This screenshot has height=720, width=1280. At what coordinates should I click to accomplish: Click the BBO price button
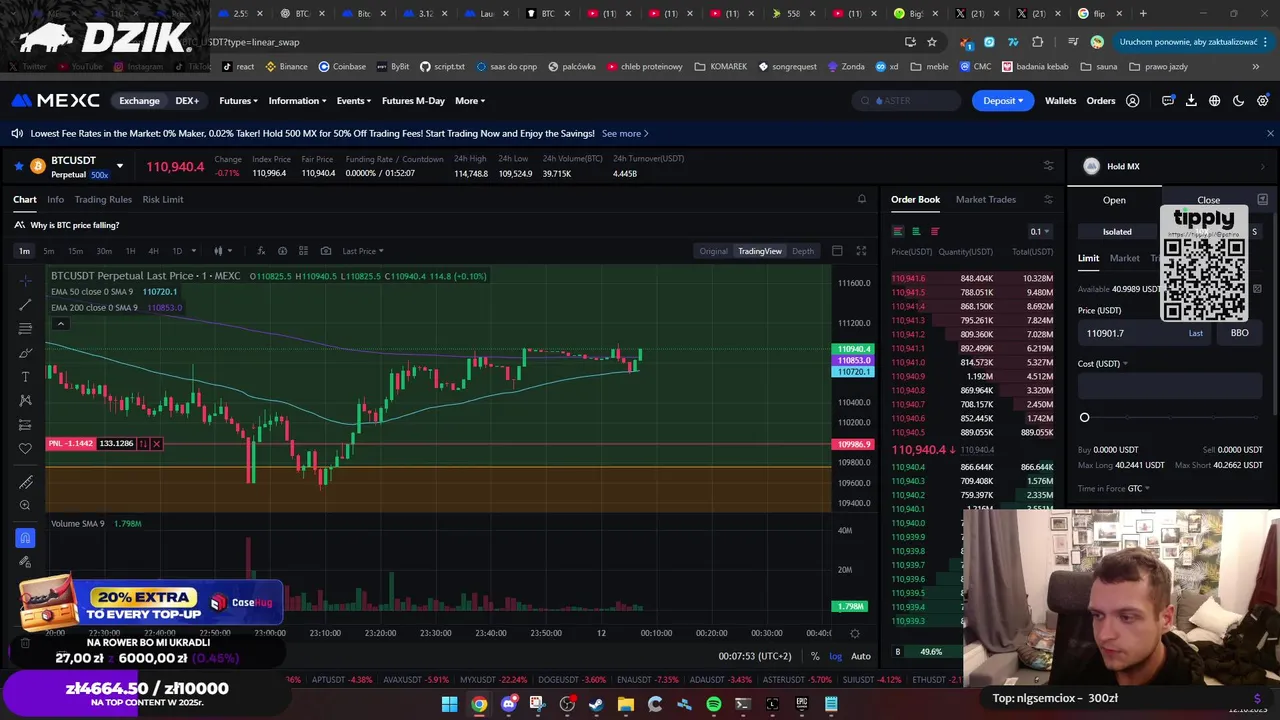1239,333
